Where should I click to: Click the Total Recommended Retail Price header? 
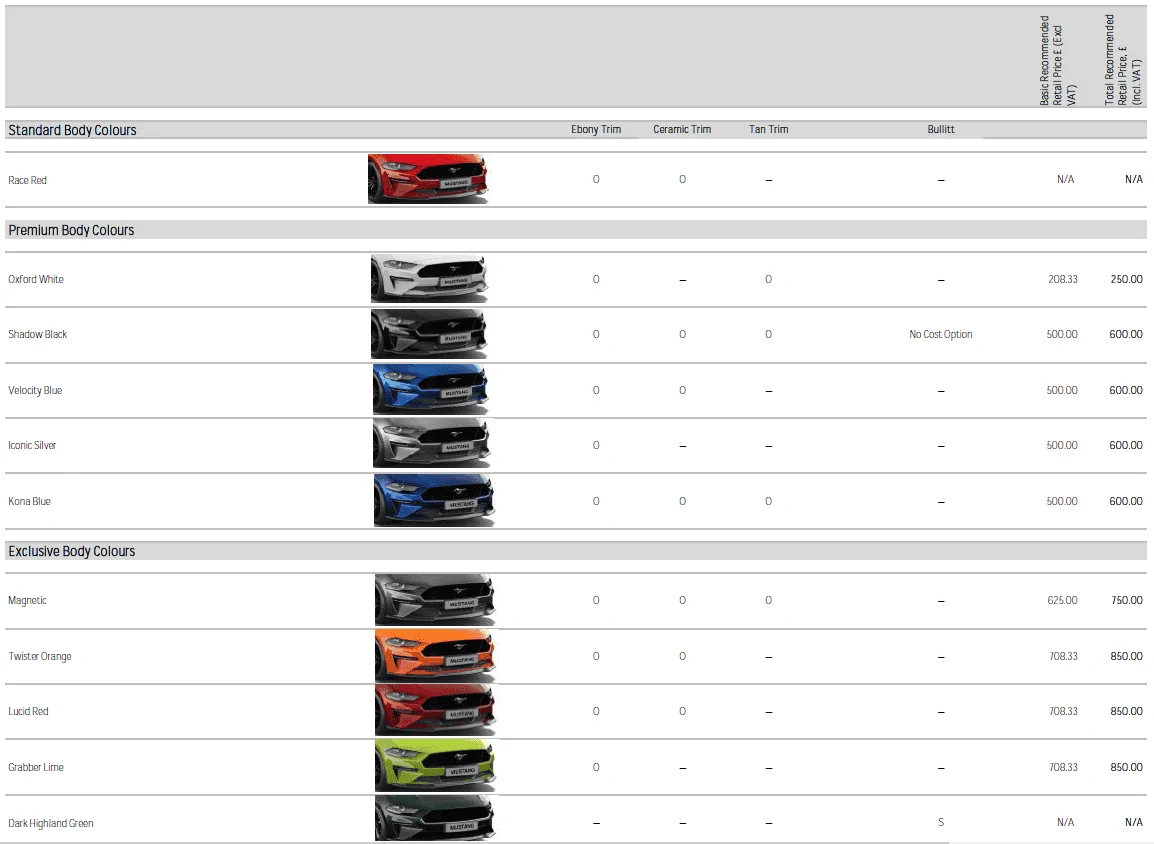click(1123, 60)
